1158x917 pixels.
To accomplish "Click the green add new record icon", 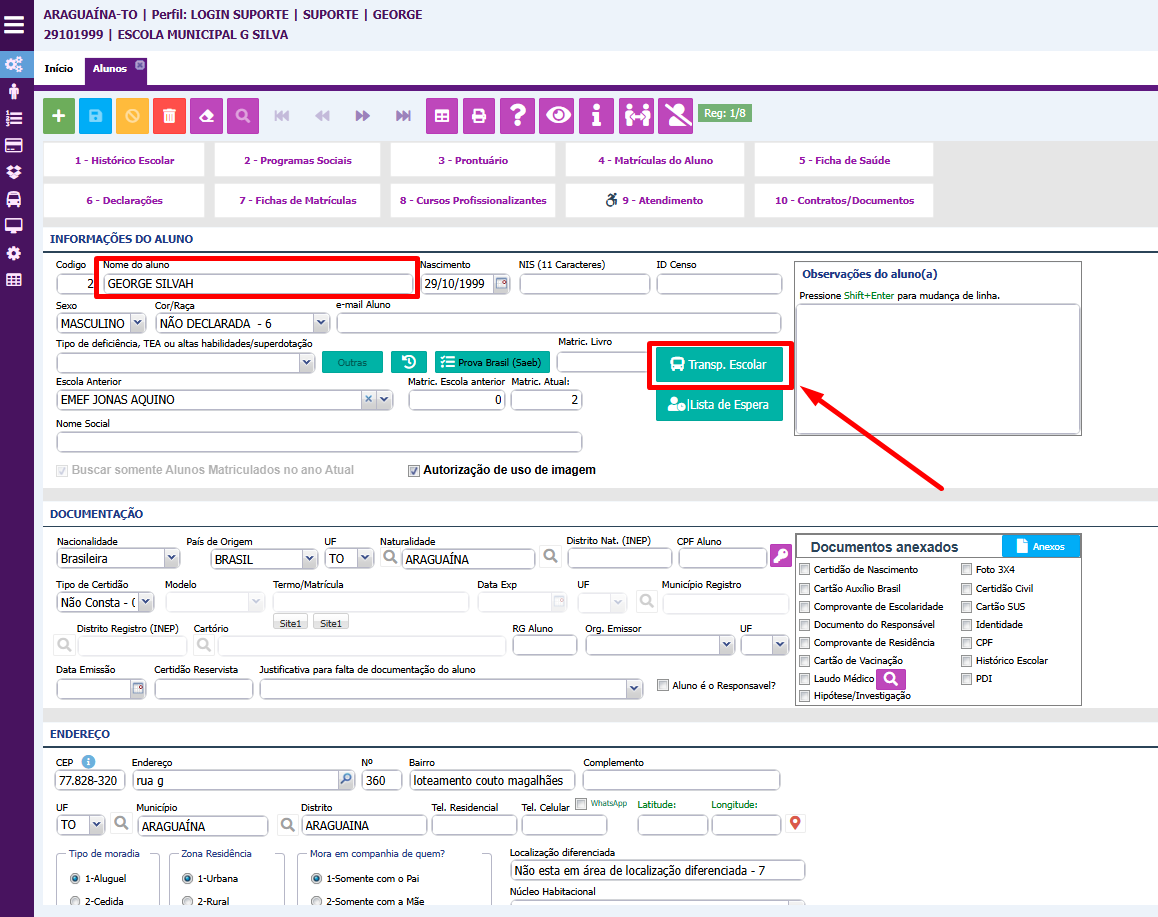I will click(58, 116).
